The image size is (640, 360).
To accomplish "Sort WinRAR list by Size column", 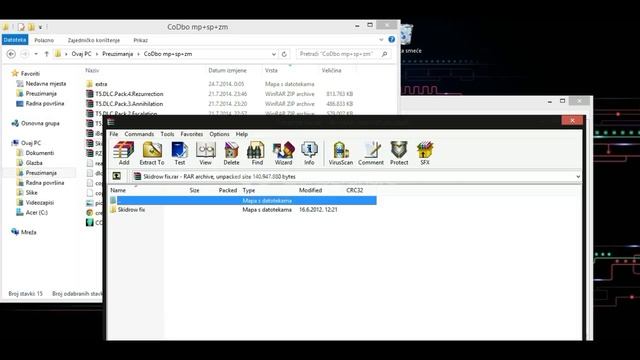I will click(x=194, y=190).
